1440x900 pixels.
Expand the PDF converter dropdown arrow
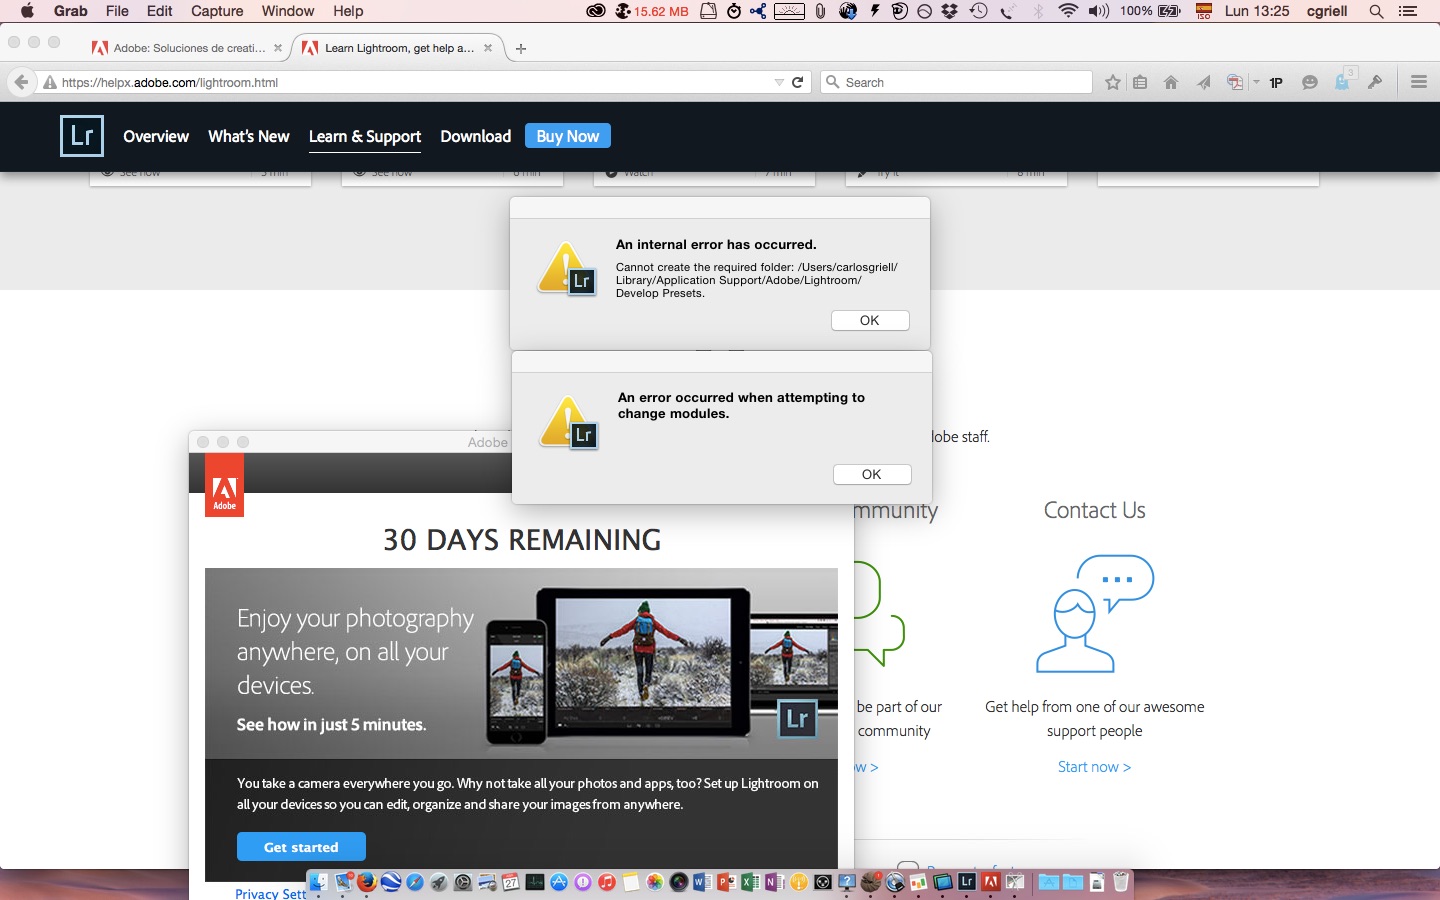click(1256, 83)
